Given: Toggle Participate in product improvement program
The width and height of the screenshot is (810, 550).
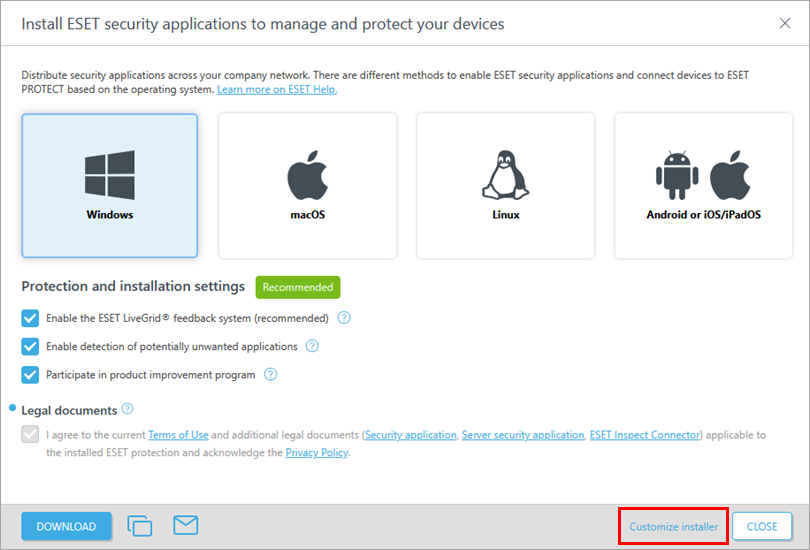Looking at the screenshot, I should tap(30, 375).
